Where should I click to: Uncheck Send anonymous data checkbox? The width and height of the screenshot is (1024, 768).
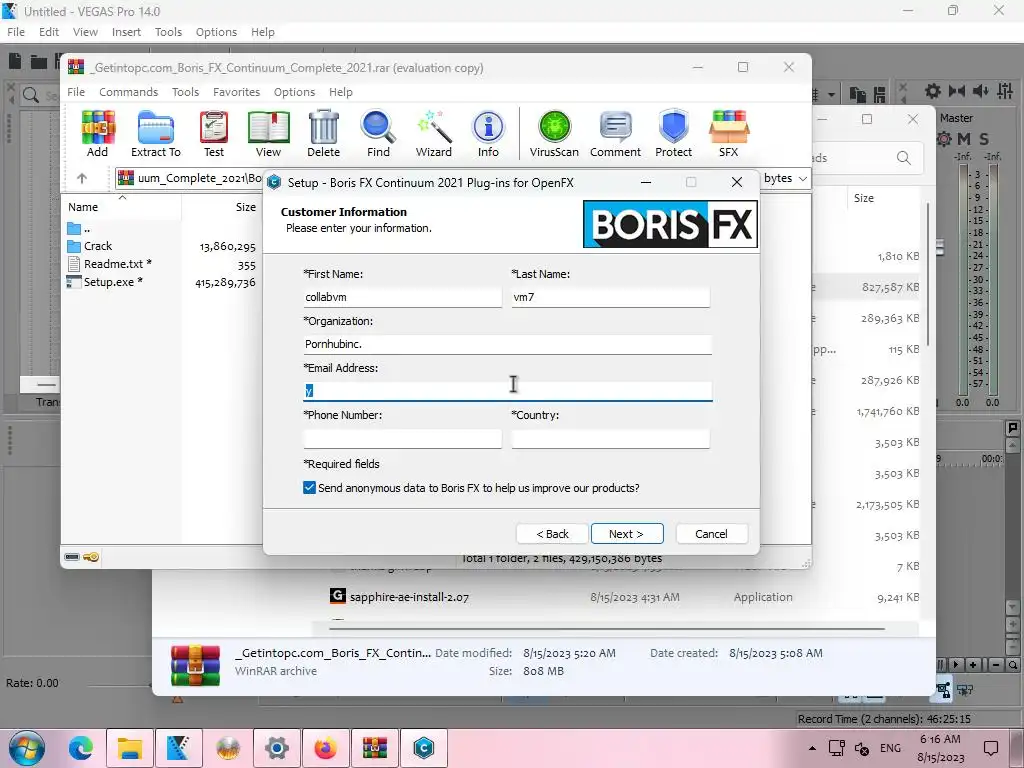tap(310, 488)
